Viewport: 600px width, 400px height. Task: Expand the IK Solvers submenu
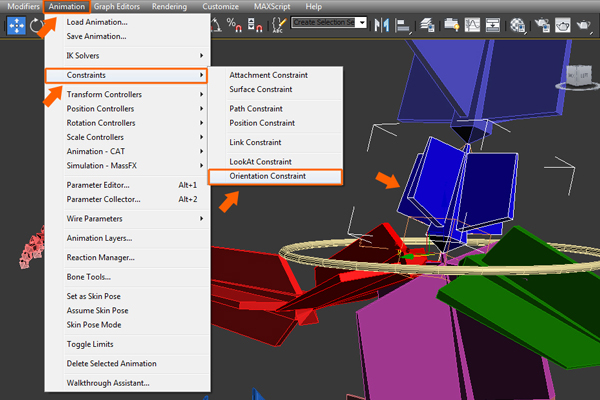(x=127, y=56)
